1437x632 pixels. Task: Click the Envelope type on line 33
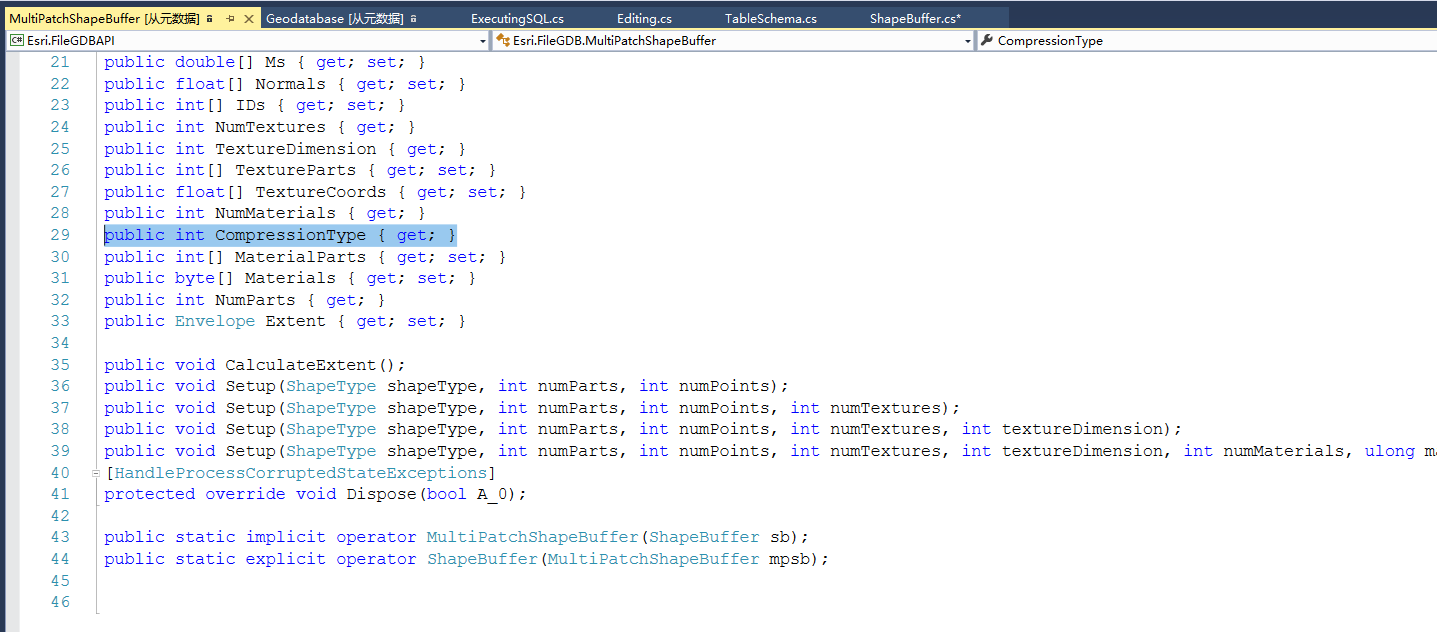click(215, 321)
